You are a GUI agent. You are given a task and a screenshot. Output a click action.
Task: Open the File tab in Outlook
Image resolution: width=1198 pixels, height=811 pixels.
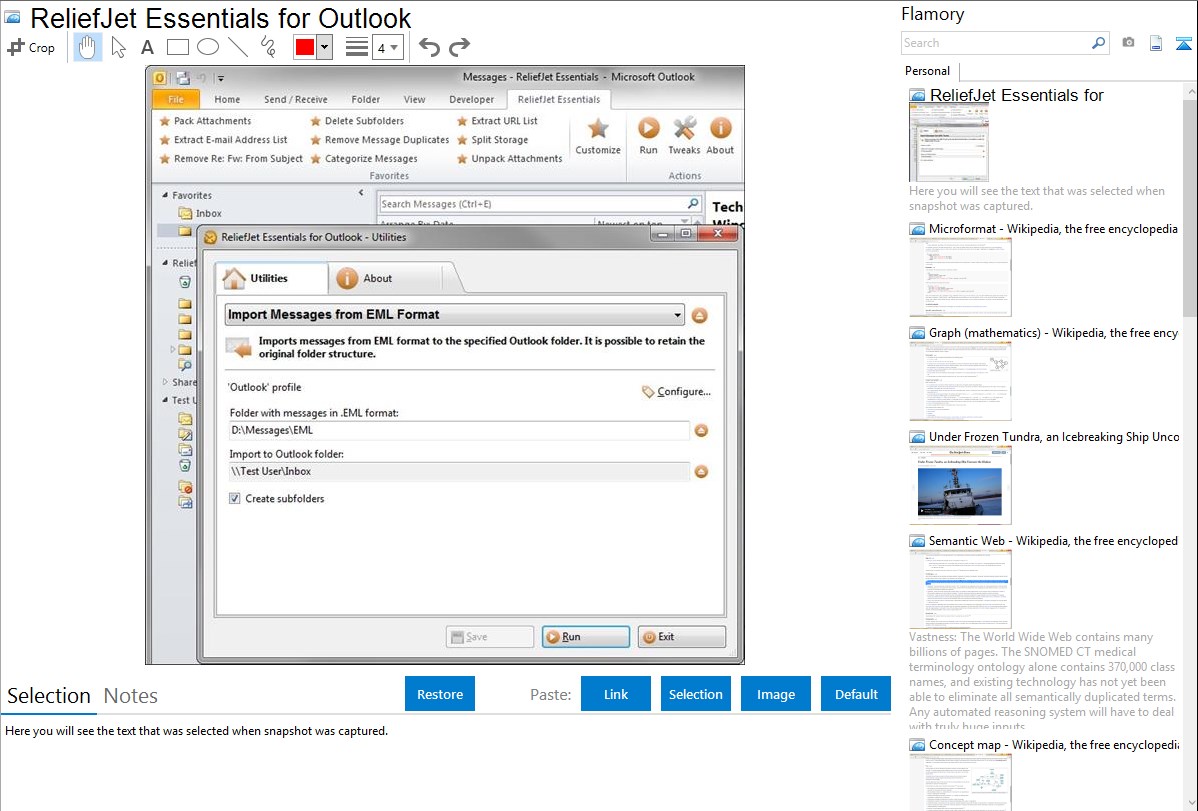point(176,99)
